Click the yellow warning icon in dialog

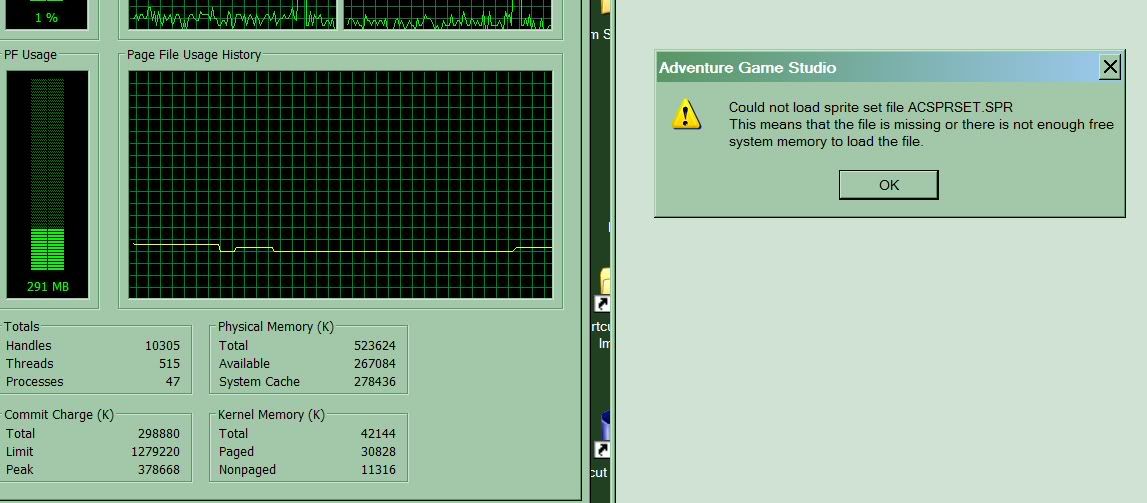click(686, 115)
